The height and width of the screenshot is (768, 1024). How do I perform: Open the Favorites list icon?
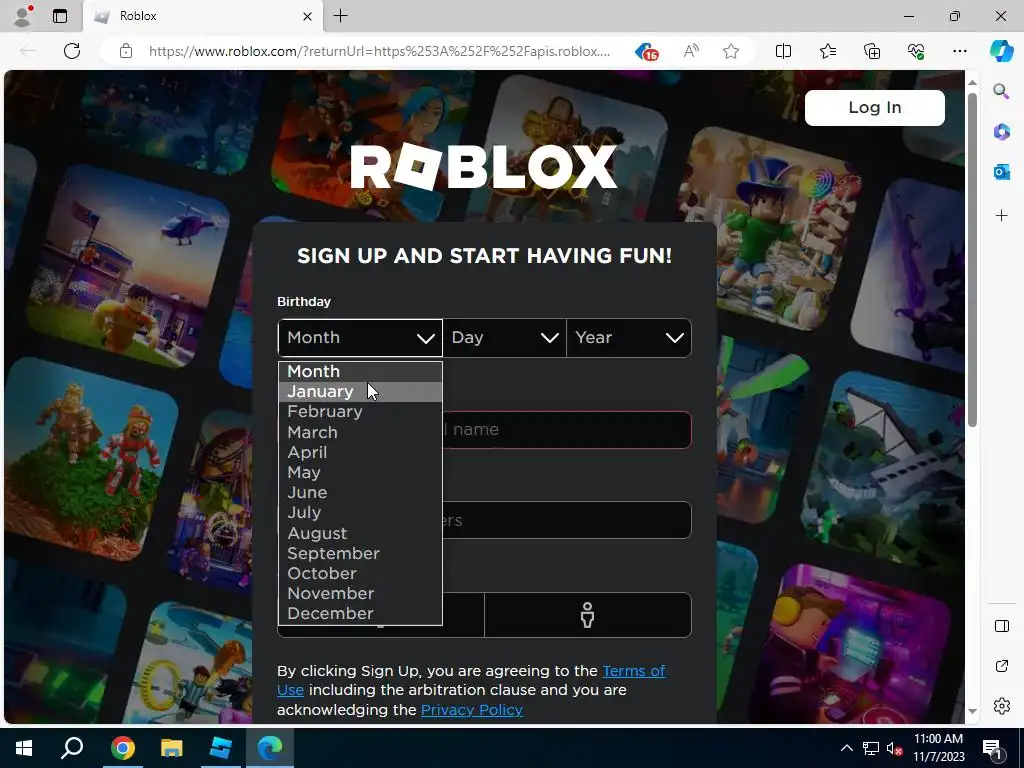827,51
